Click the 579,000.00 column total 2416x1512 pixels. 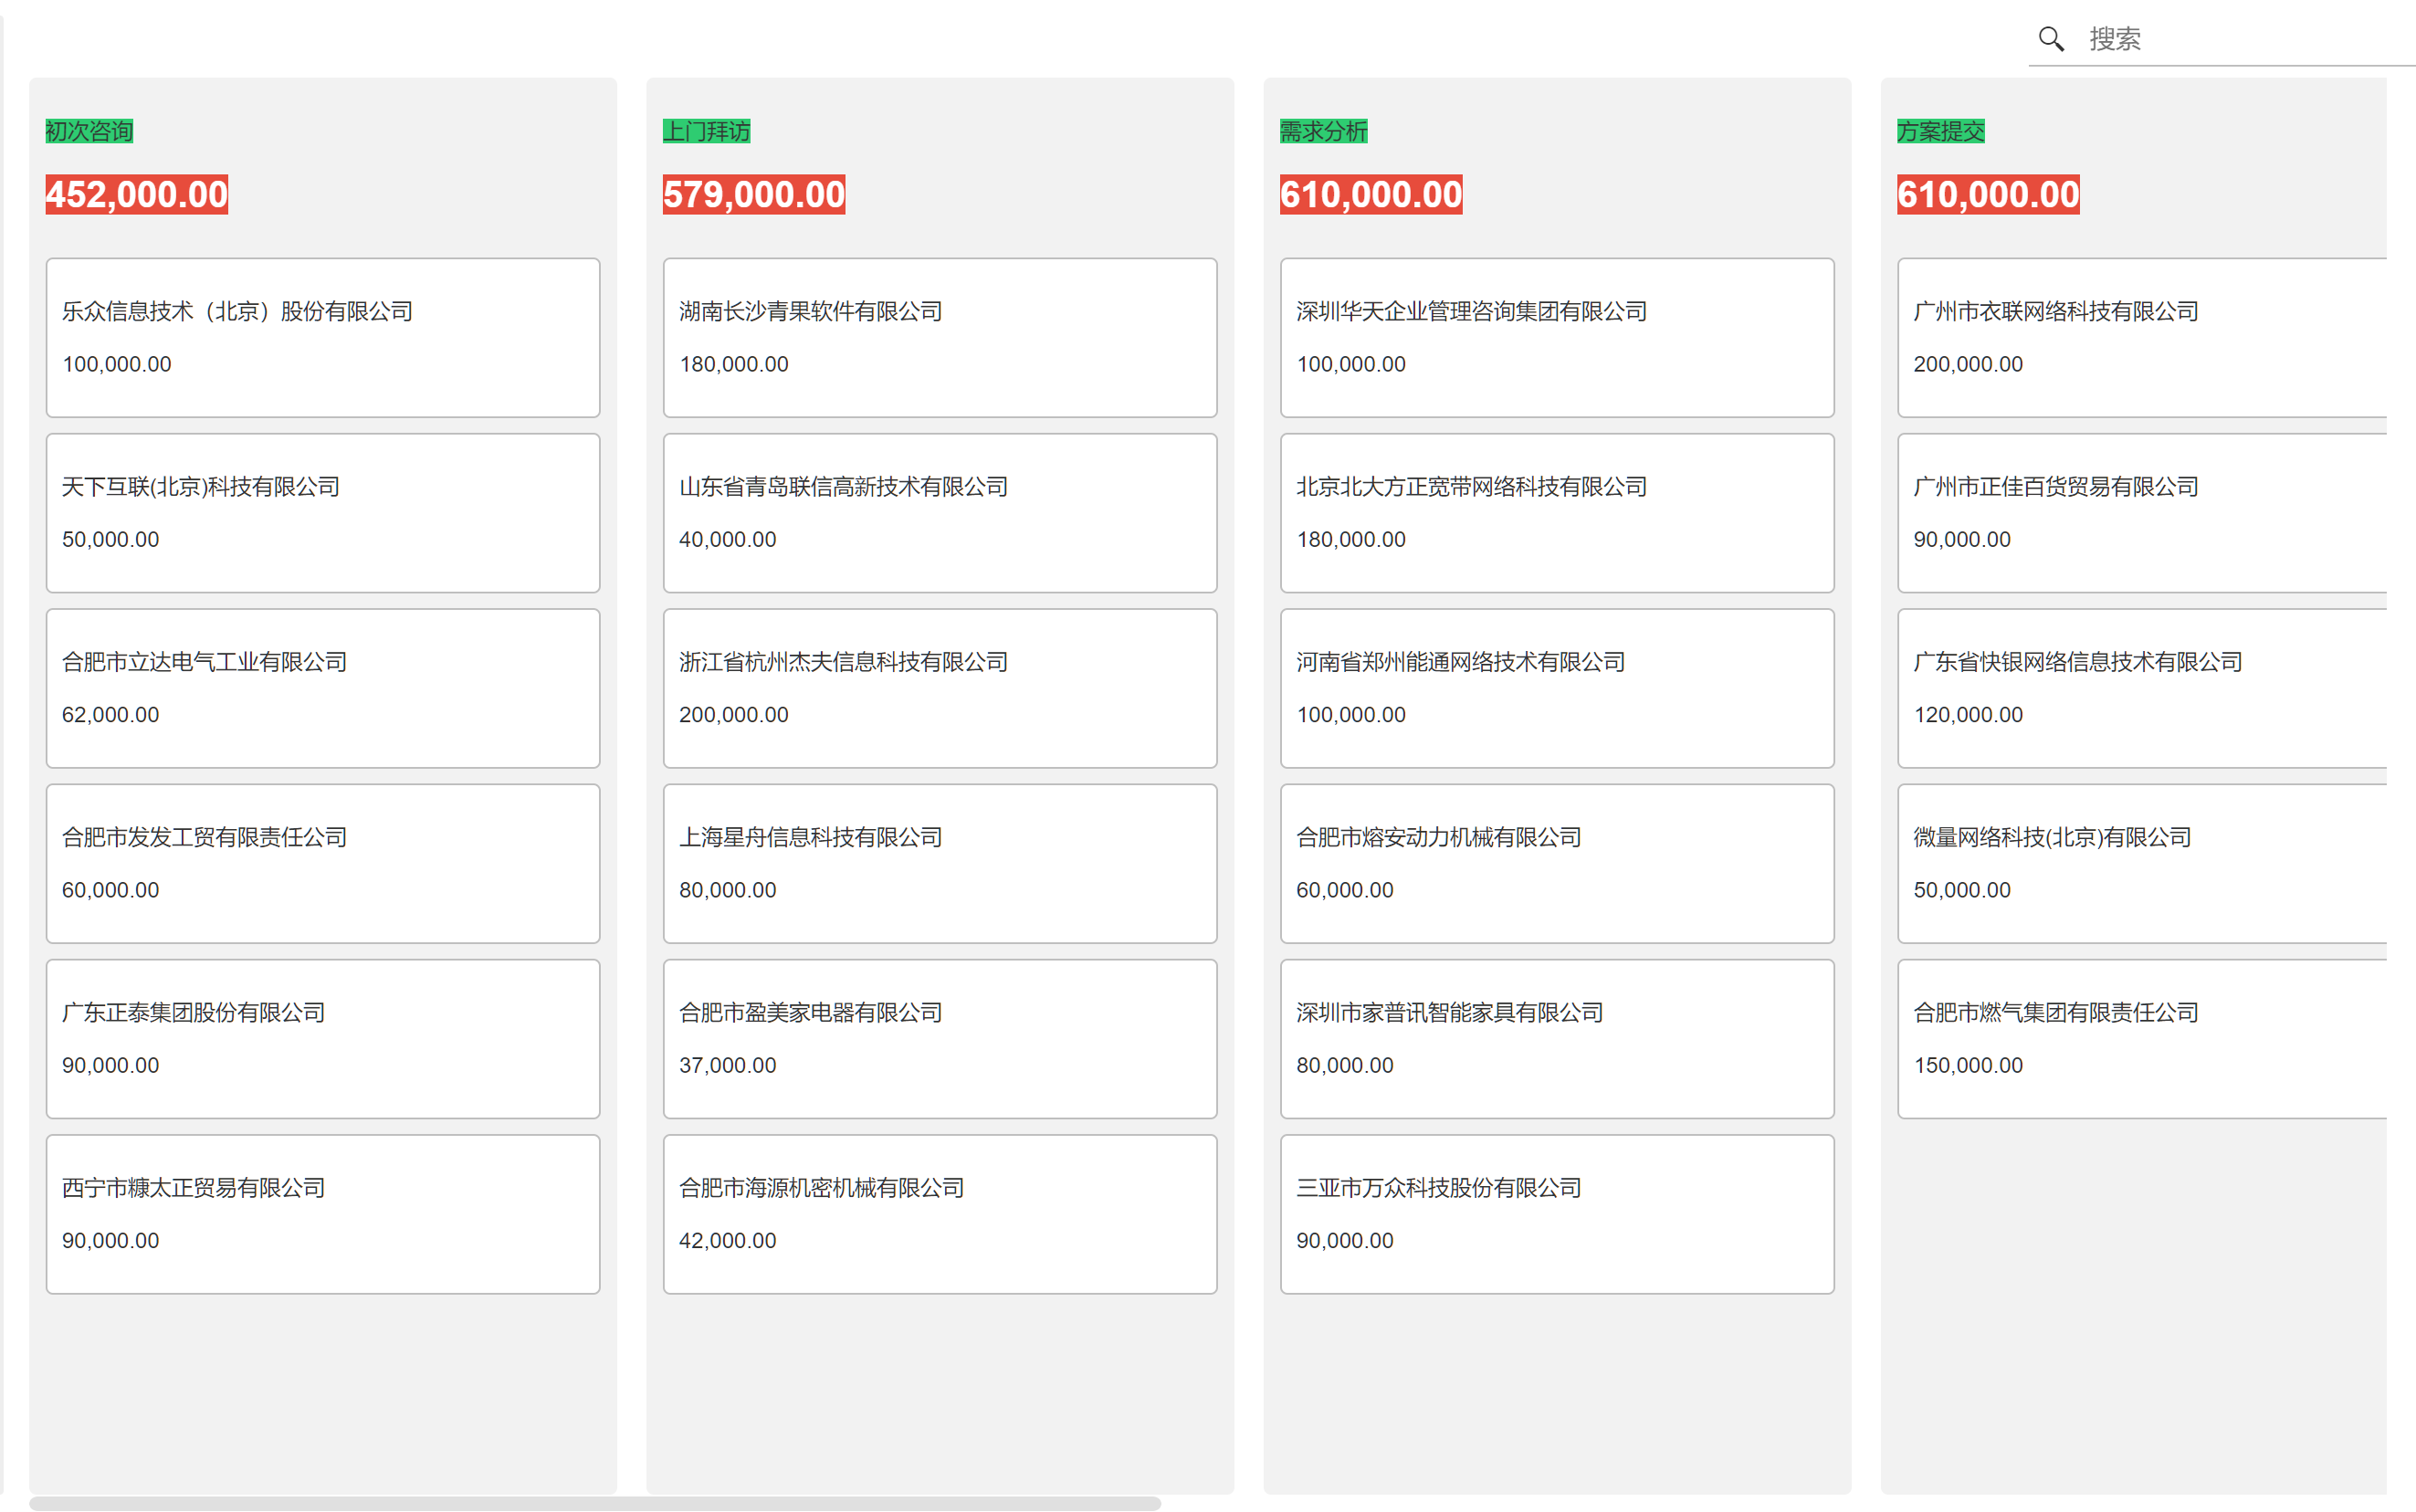click(754, 194)
